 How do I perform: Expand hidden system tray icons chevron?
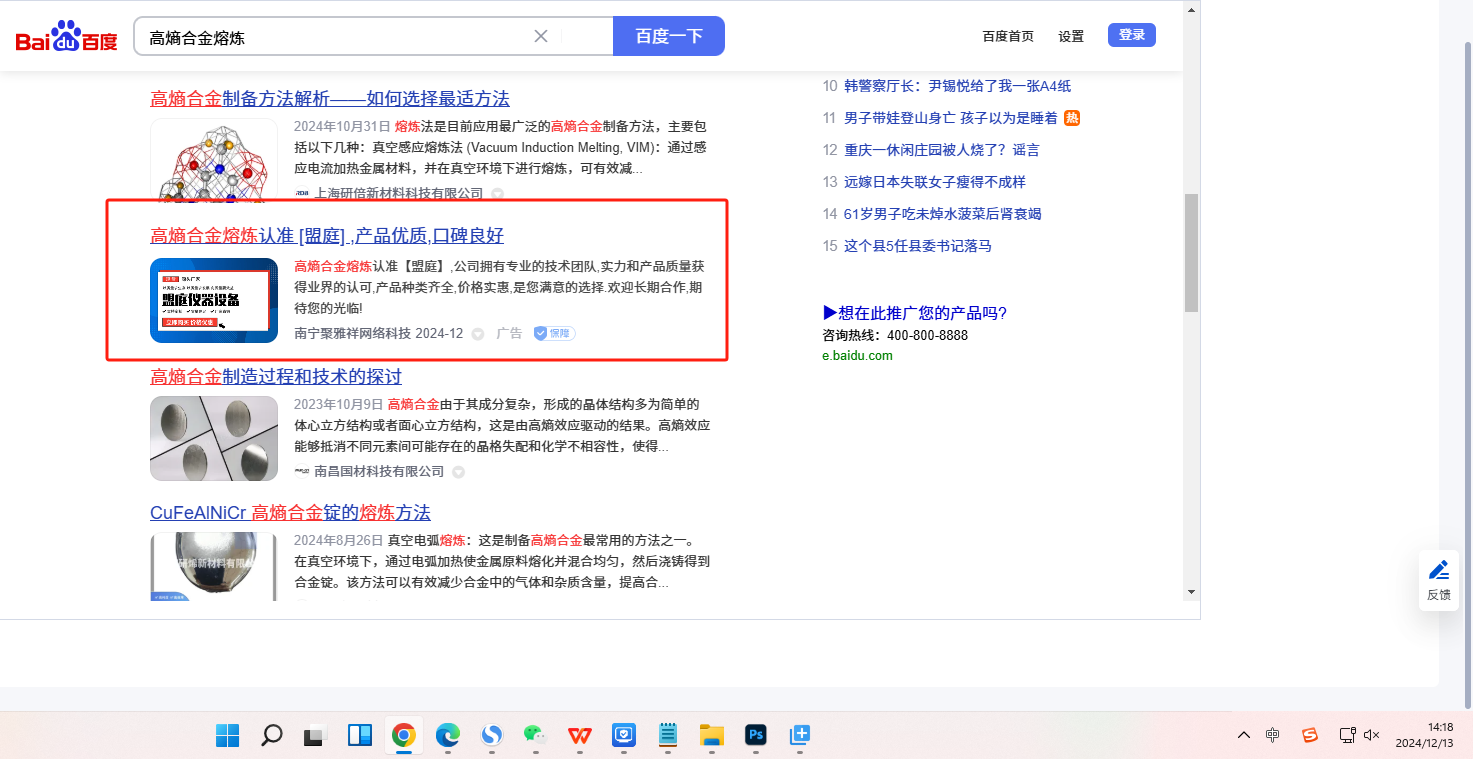(x=1243, y=735)
